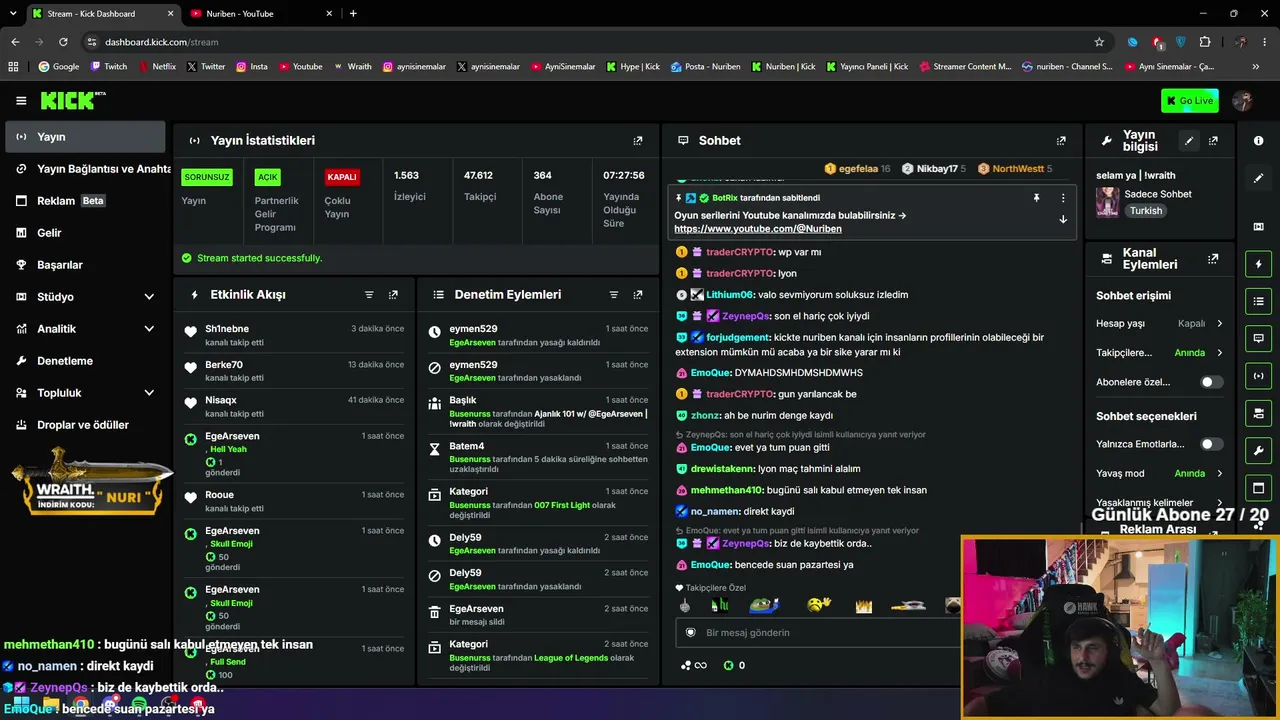This screenshot has width=1280, height=720.
Task: Open Droplar ve ödüller in the sidebar
Action: [x=84, y=425]
